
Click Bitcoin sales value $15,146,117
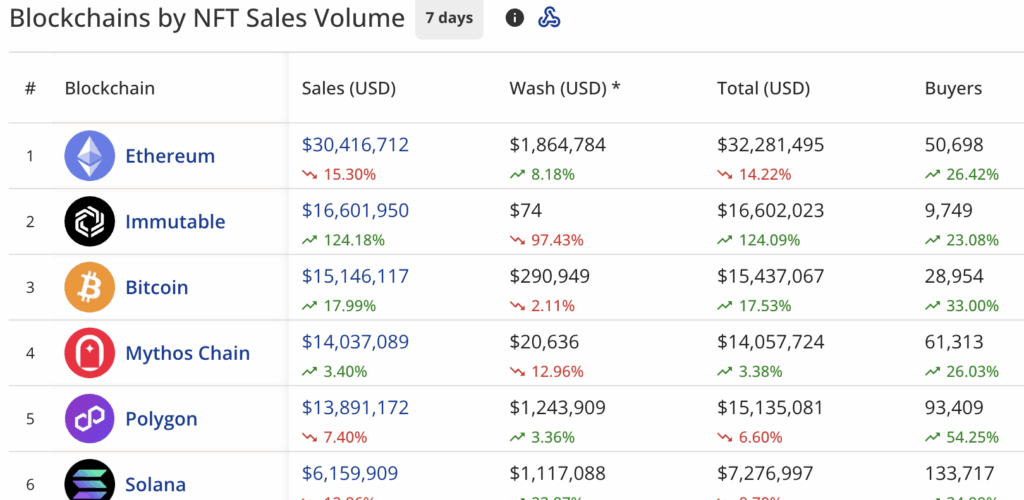(355, 276)
